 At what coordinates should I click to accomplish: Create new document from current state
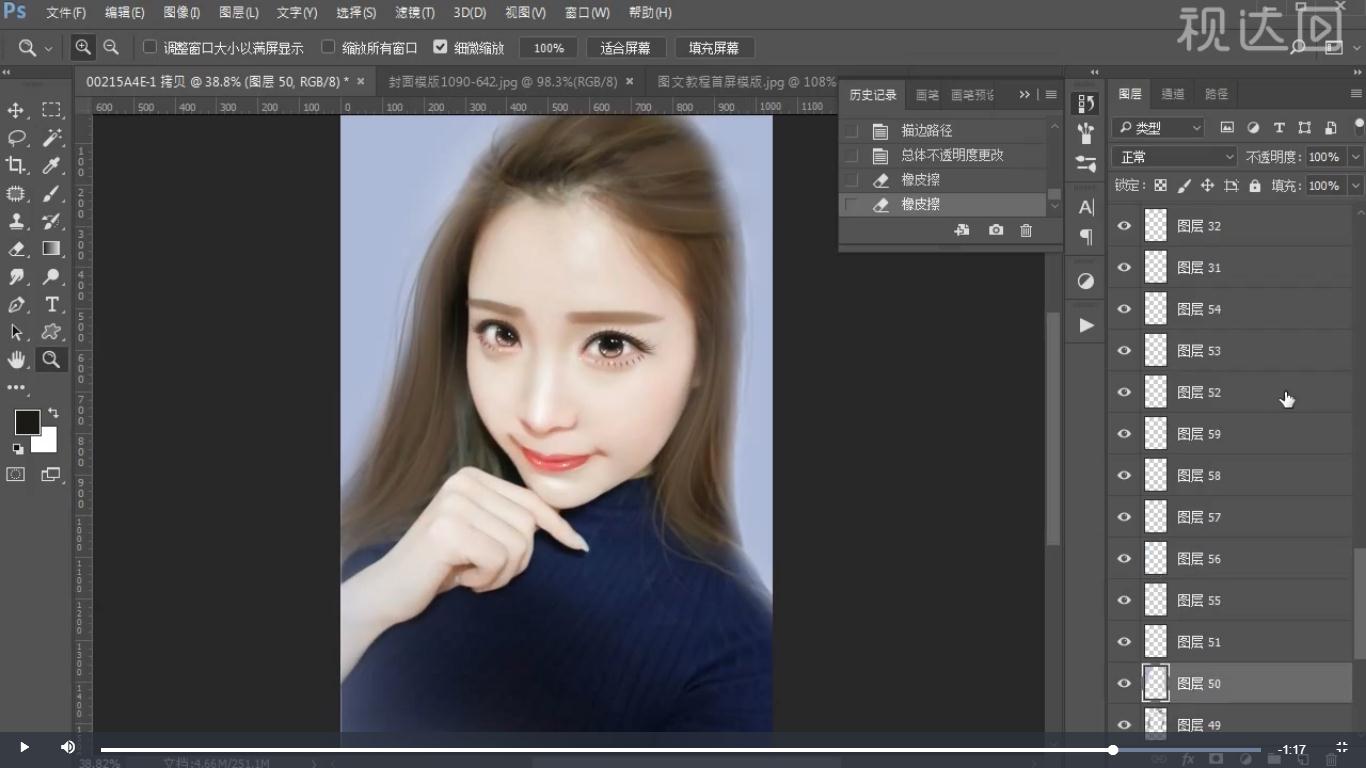pyautogui.click(x=962, y=230)
